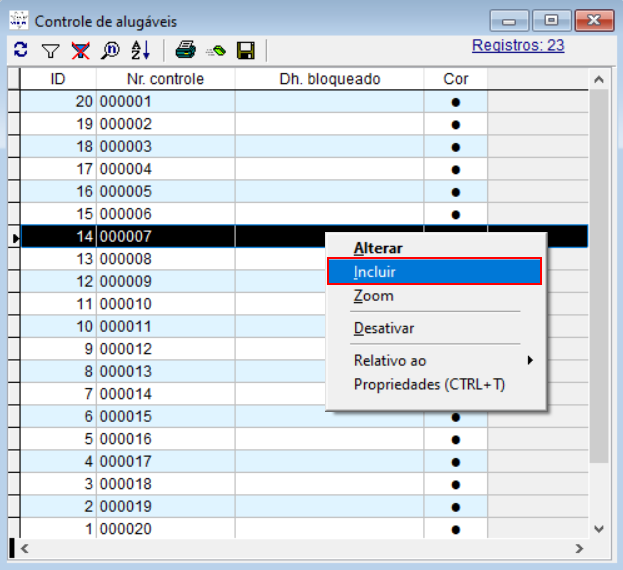Print the list using the printer icon

click(185, 49)
